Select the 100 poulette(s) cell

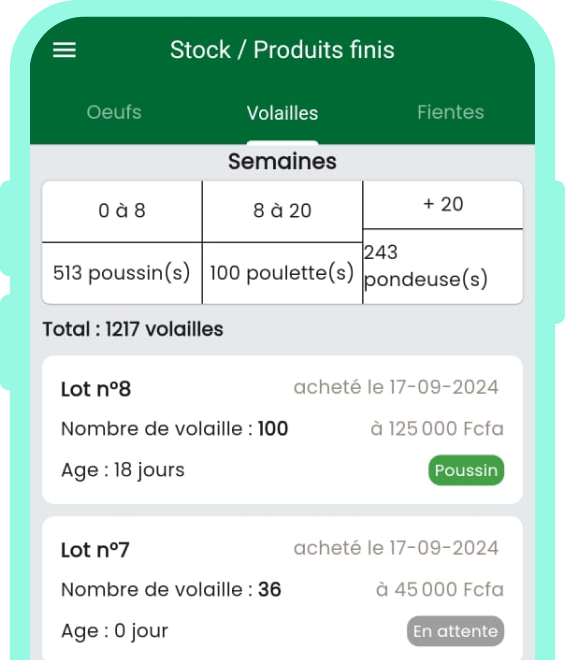[282, 273]
